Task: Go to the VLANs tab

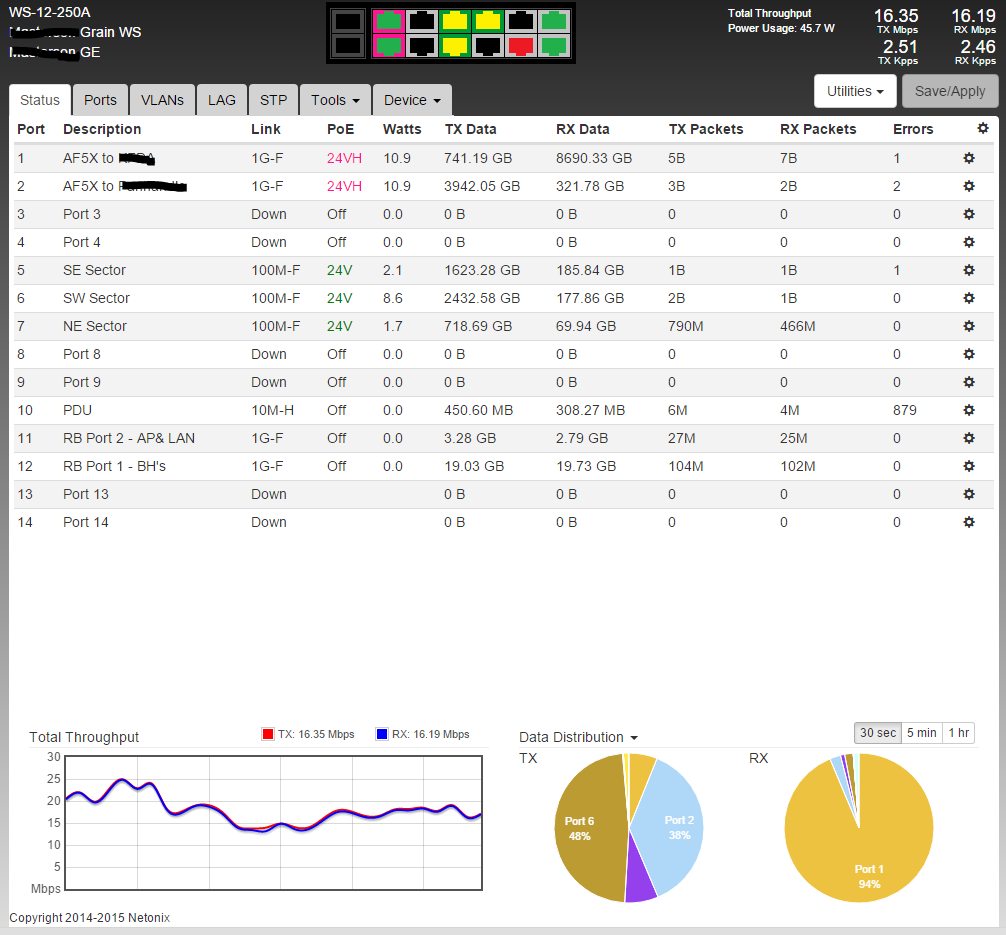Action: pyautogui.click(x=162, y=100)
